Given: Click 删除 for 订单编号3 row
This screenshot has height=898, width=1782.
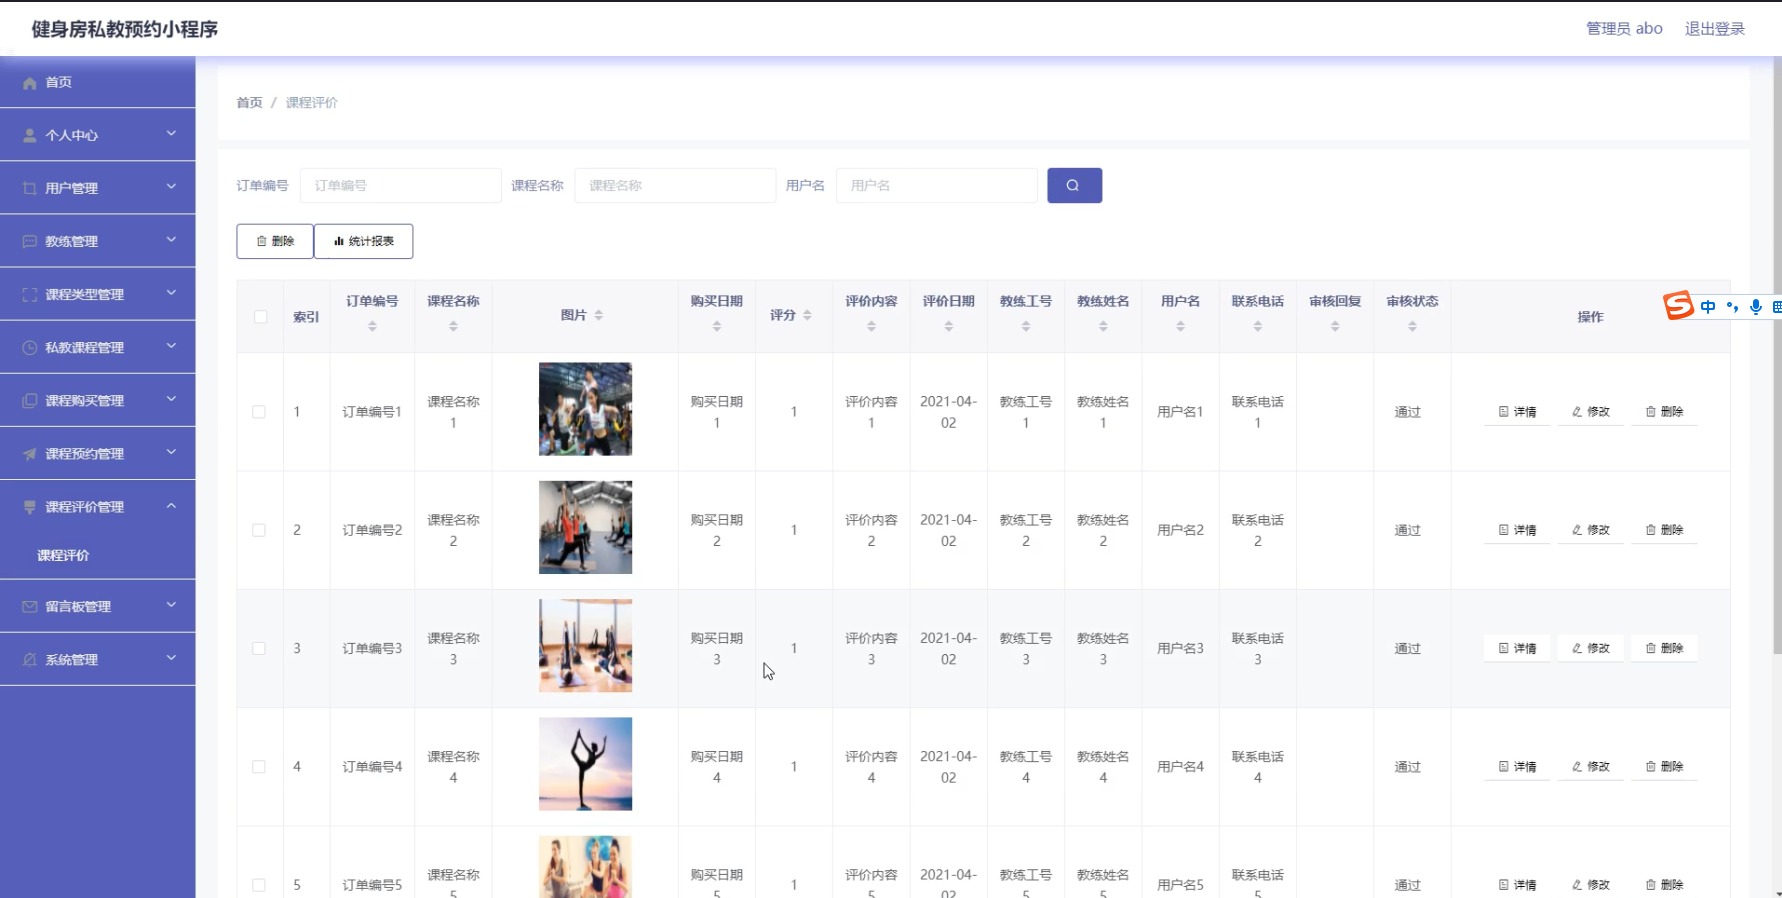Looking at the screenshot, I should pyautogui.click(x=1664, y=648).
